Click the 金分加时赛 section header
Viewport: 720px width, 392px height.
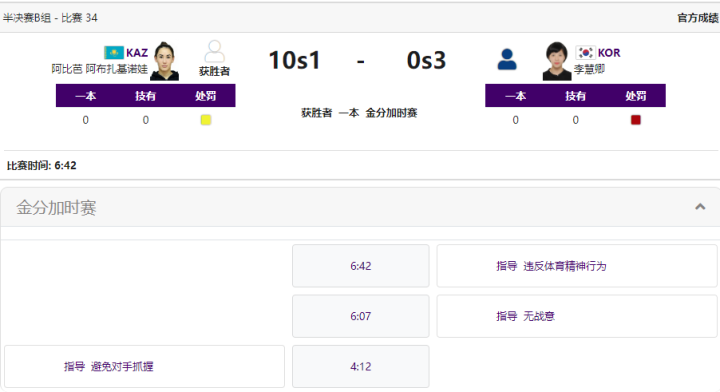point(360,207)
